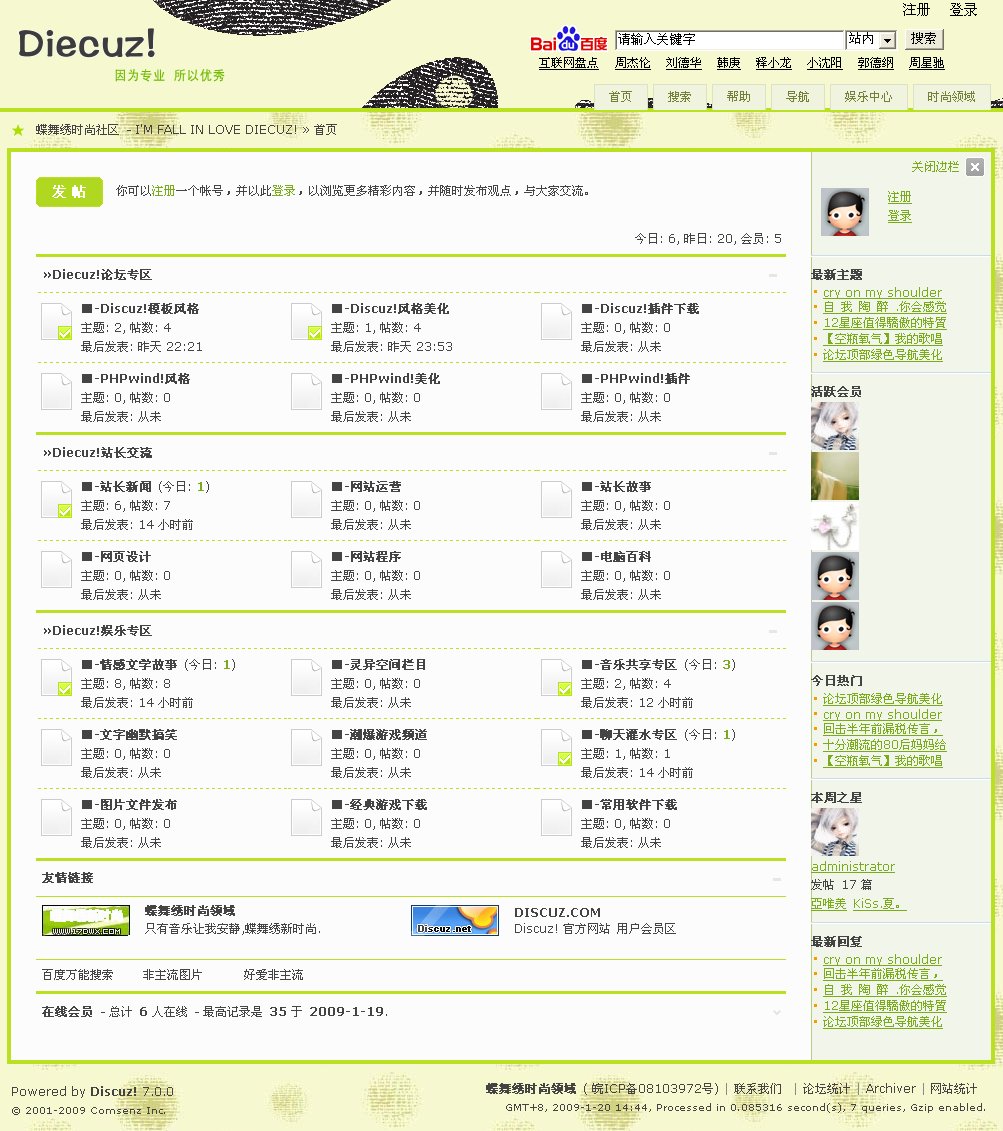1003x1131 pixels.
Task: Close the sidebar with the X icon
Action: click(975, 167)
